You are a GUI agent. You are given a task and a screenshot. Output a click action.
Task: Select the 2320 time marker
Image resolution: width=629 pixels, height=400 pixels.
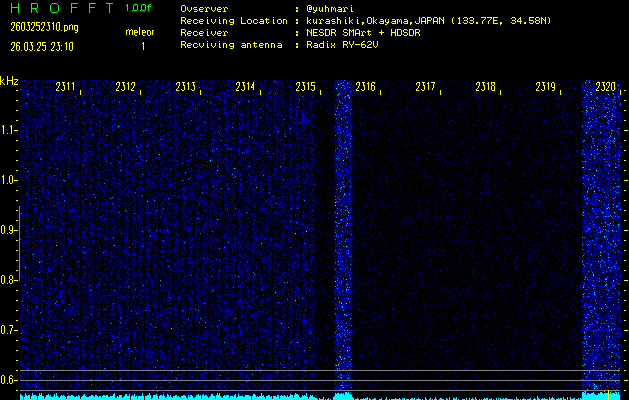point(605,88)
